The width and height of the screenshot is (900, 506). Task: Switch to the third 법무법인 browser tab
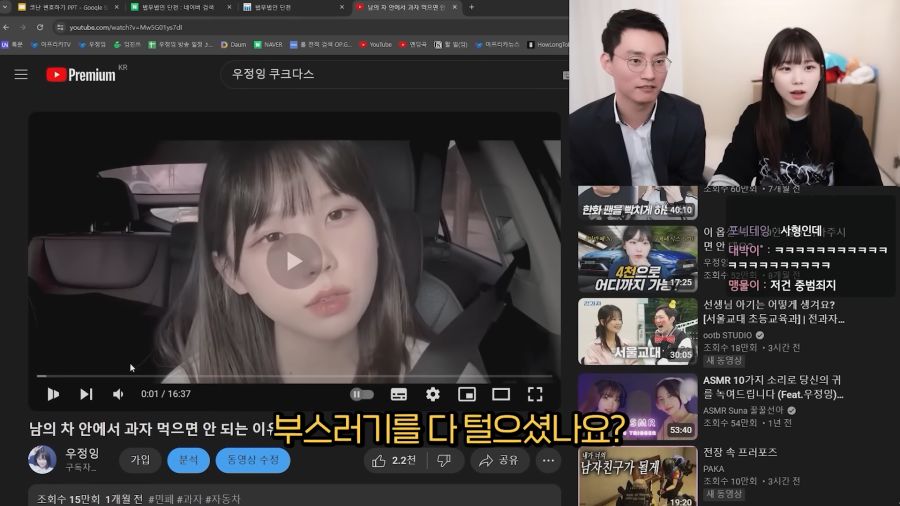292,7
